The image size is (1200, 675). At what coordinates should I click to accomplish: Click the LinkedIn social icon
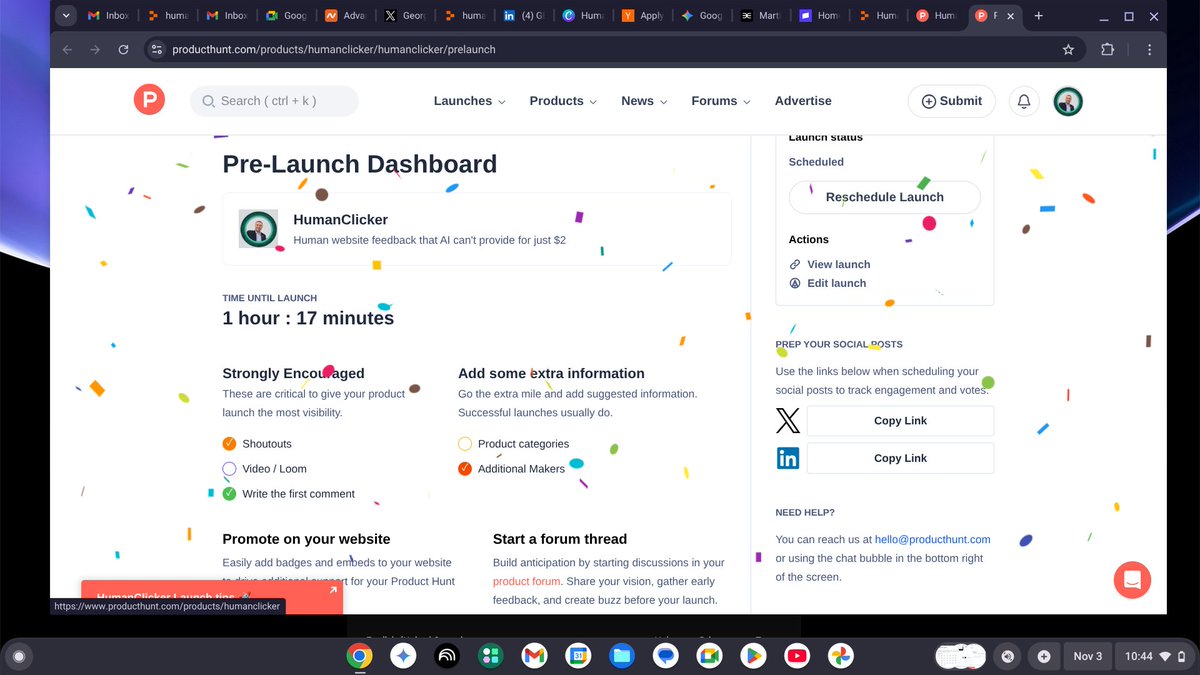coord(788,458)
